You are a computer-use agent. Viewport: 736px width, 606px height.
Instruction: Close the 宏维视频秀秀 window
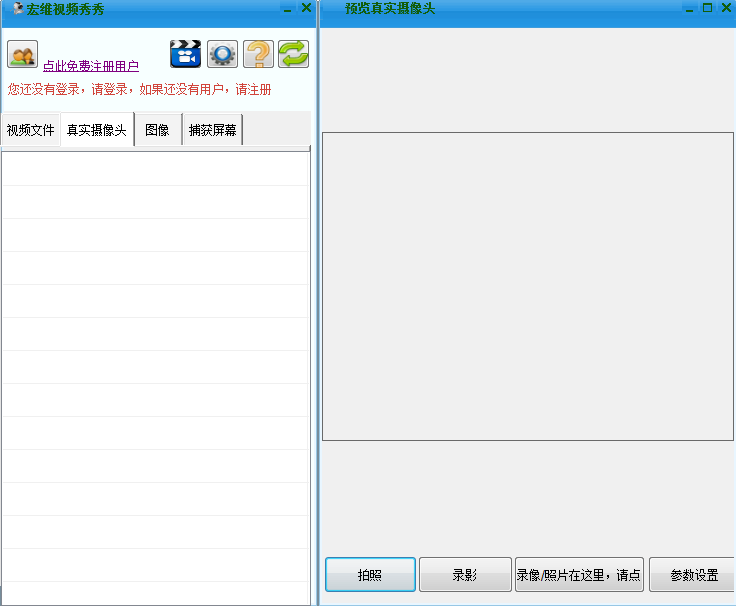tap(306, 8)
